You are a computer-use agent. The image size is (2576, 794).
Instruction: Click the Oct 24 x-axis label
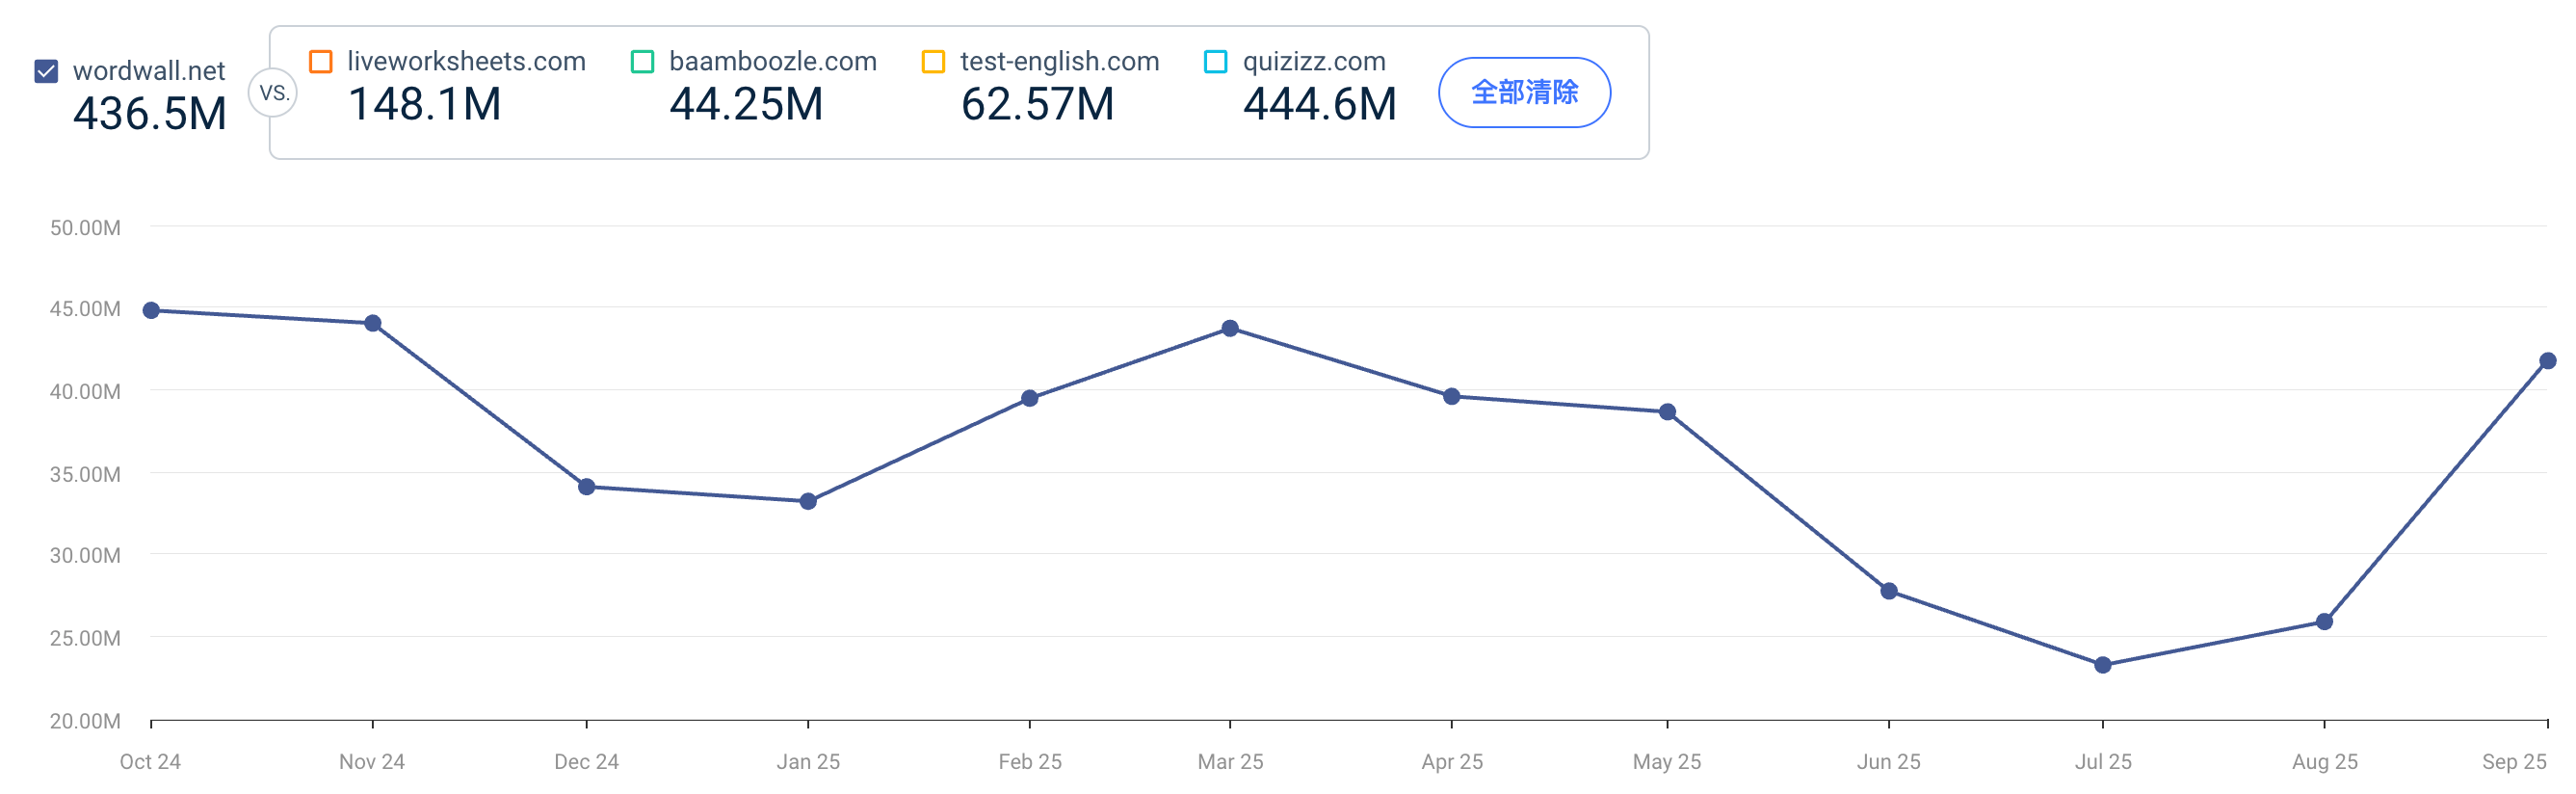click(150, 762)
